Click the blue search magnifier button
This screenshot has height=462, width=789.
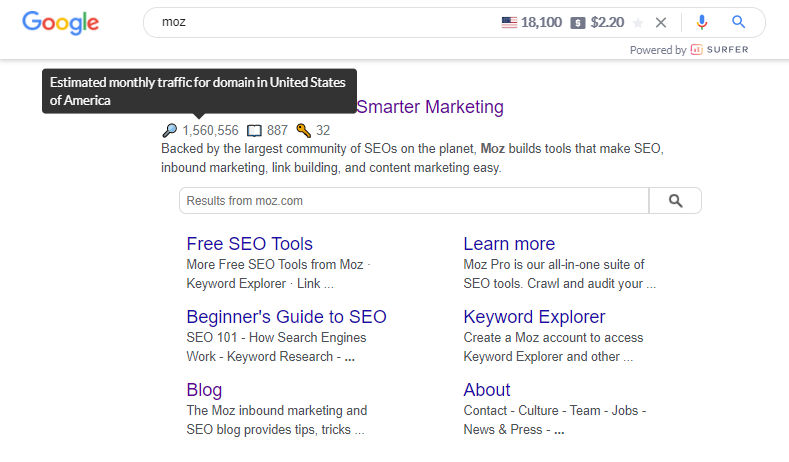click(x=738, y=22)
